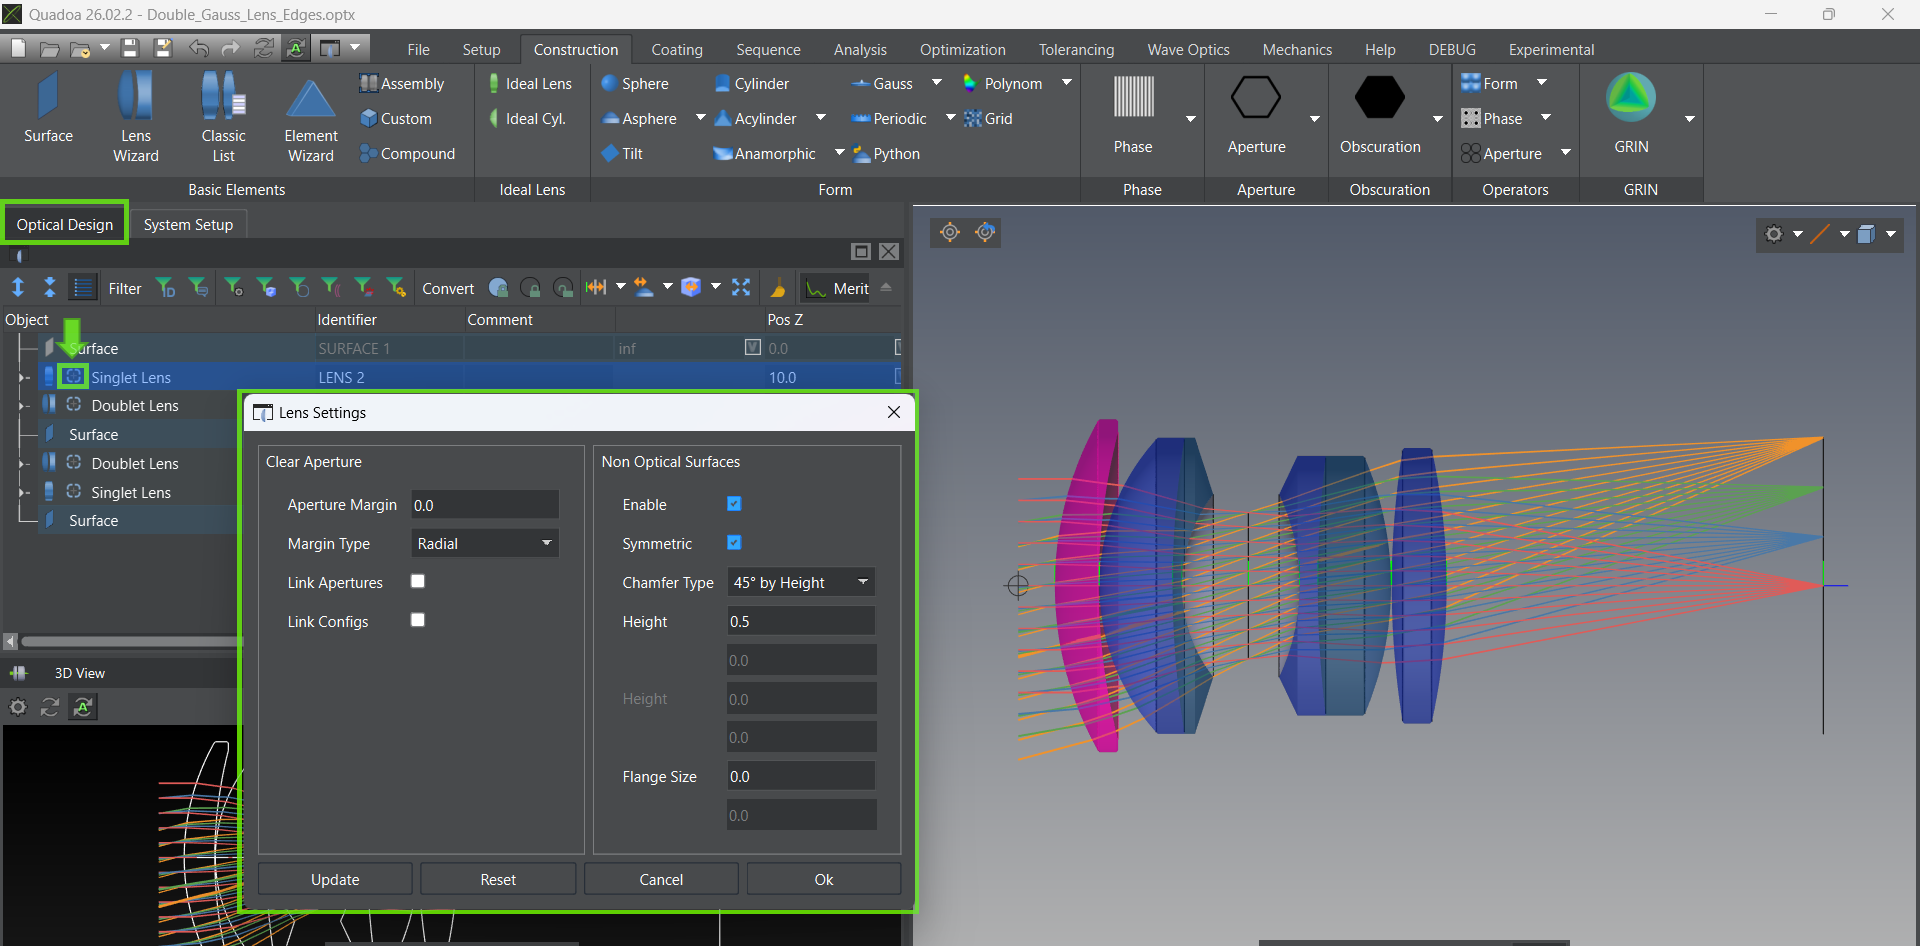Reset the Lens Settings
Viewport: 1920px width, 946px height.
coord(497,879)
